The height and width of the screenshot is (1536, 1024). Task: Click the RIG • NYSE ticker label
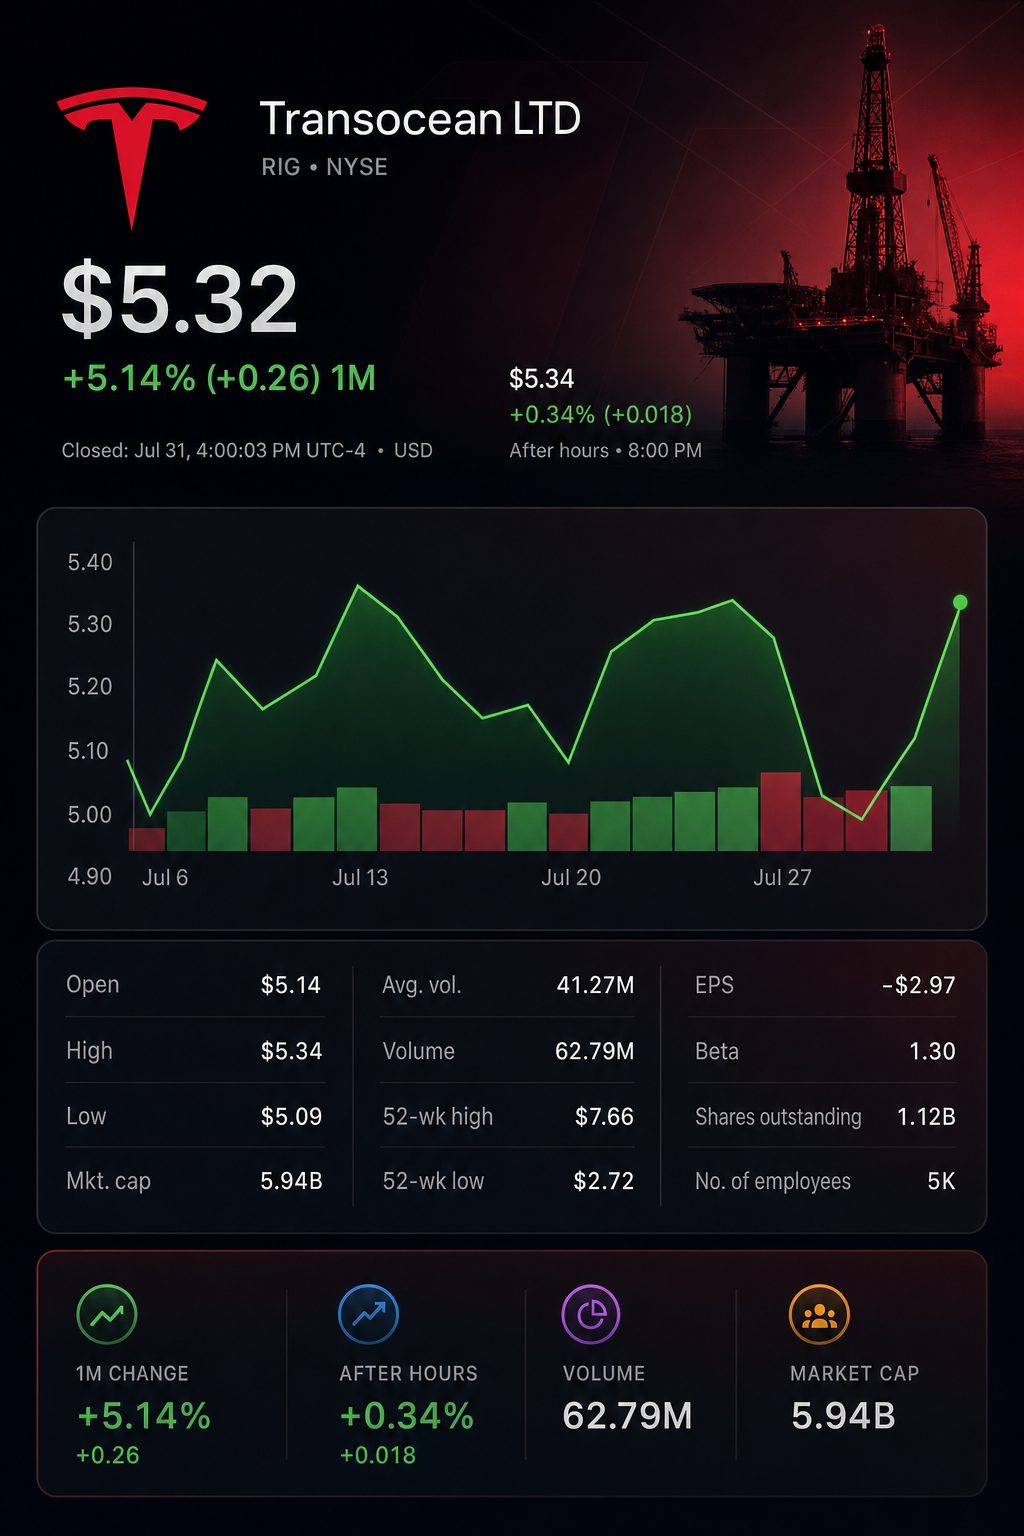click(325, 167)
